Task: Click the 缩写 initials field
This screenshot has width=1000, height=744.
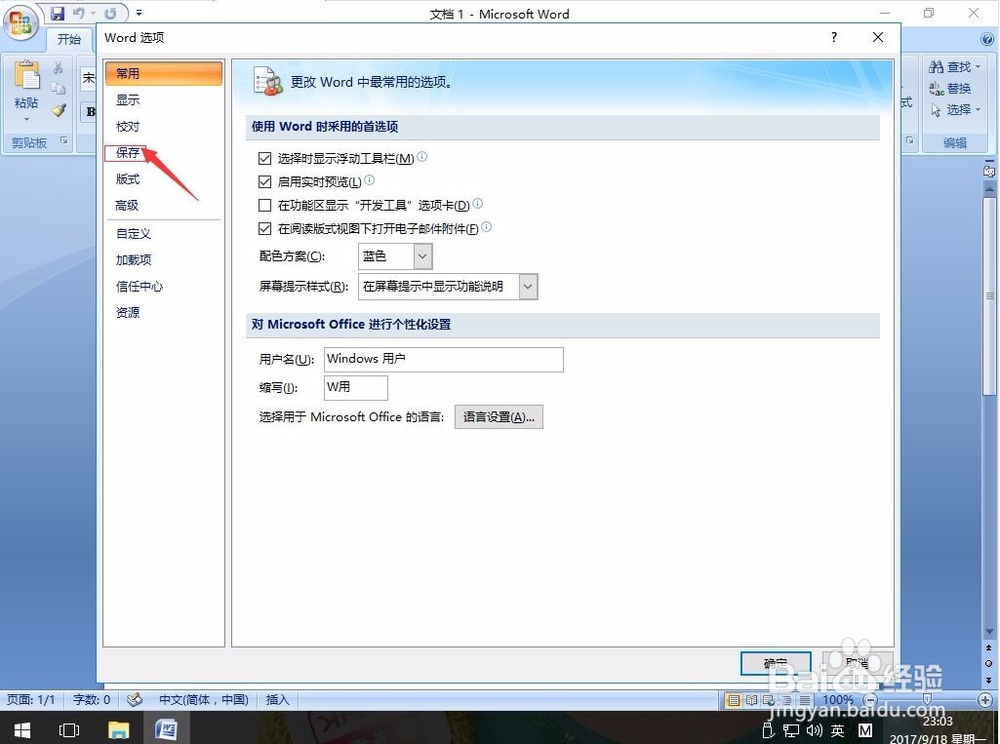Action: pyautogui.click(x=356, y=388)
